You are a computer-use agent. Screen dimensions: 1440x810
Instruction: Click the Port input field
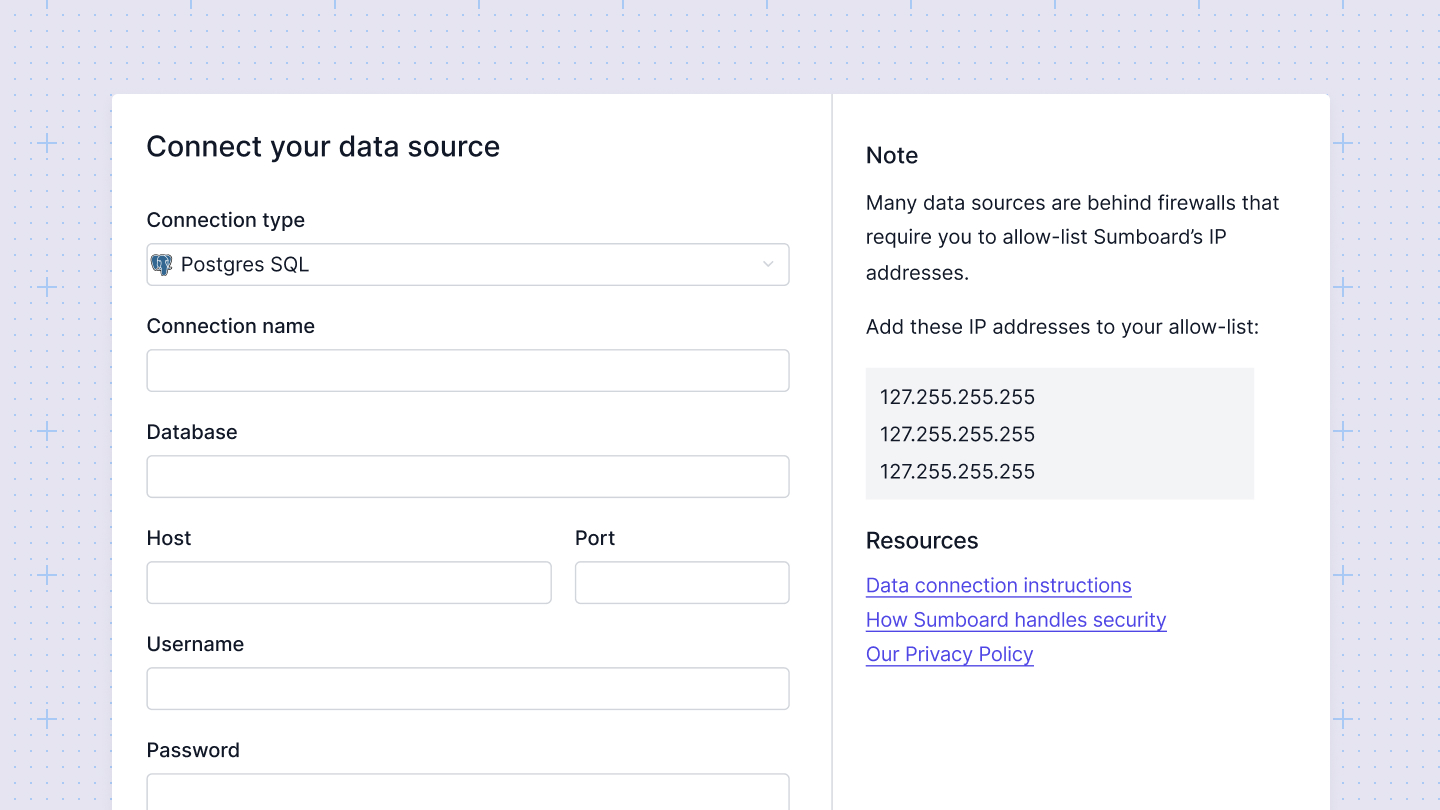pos(681,583)
